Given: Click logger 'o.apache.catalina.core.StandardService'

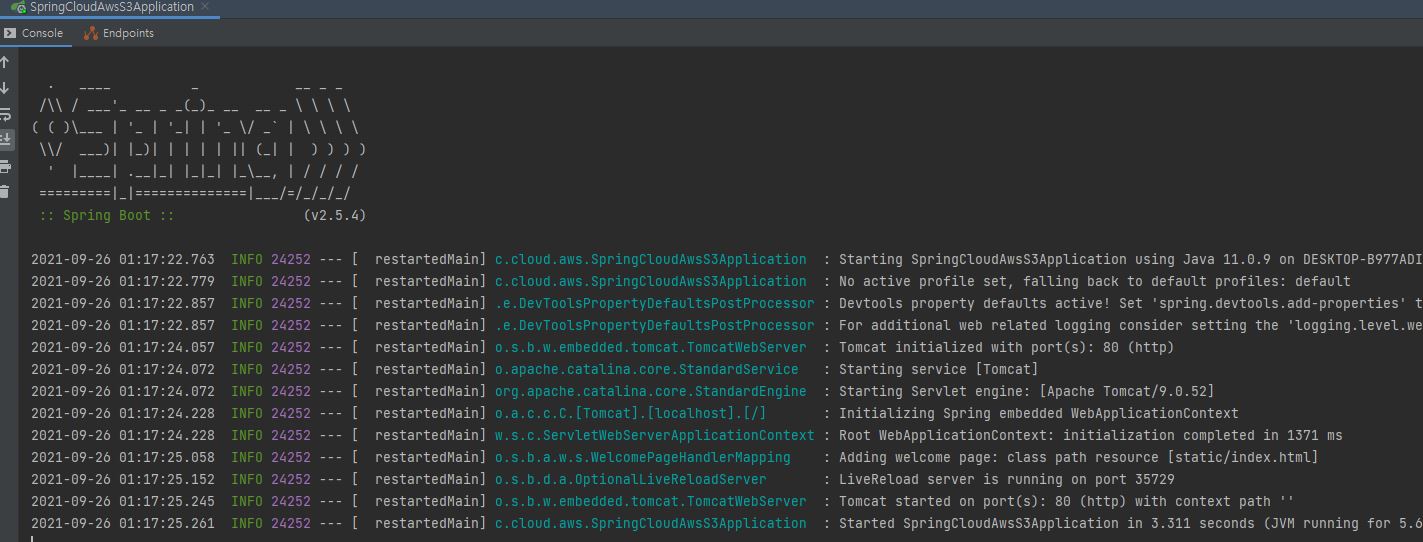Looking at the screenshot, I should (646, 369).
